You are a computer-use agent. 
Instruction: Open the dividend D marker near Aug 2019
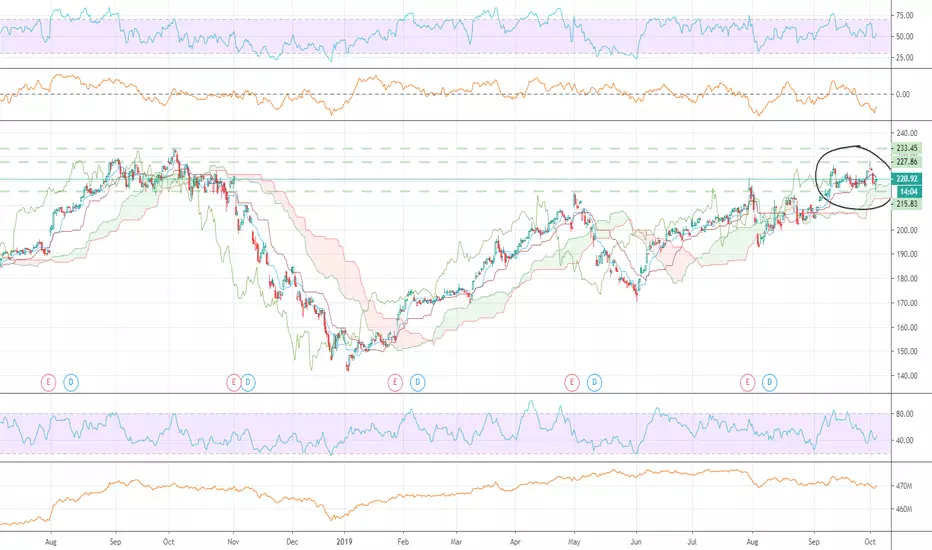tap(770, 382)
